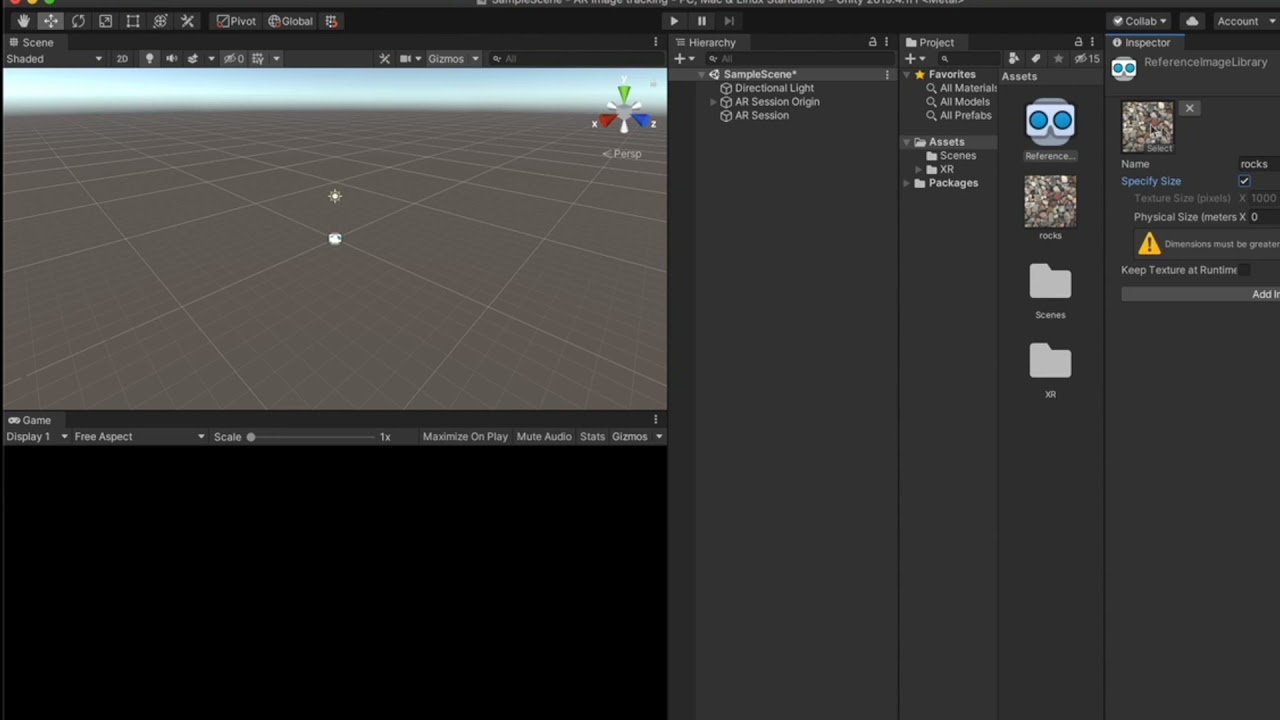Step one frame forward

[729, 21]
